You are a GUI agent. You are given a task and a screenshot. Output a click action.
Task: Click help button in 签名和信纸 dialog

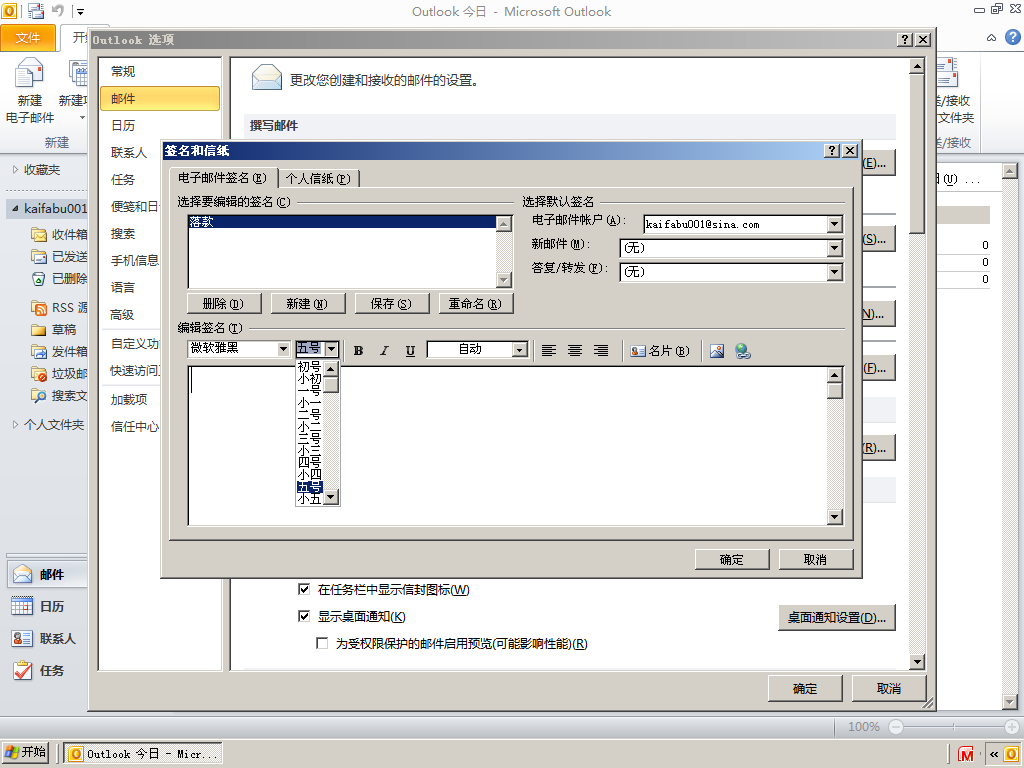(831, 151)
